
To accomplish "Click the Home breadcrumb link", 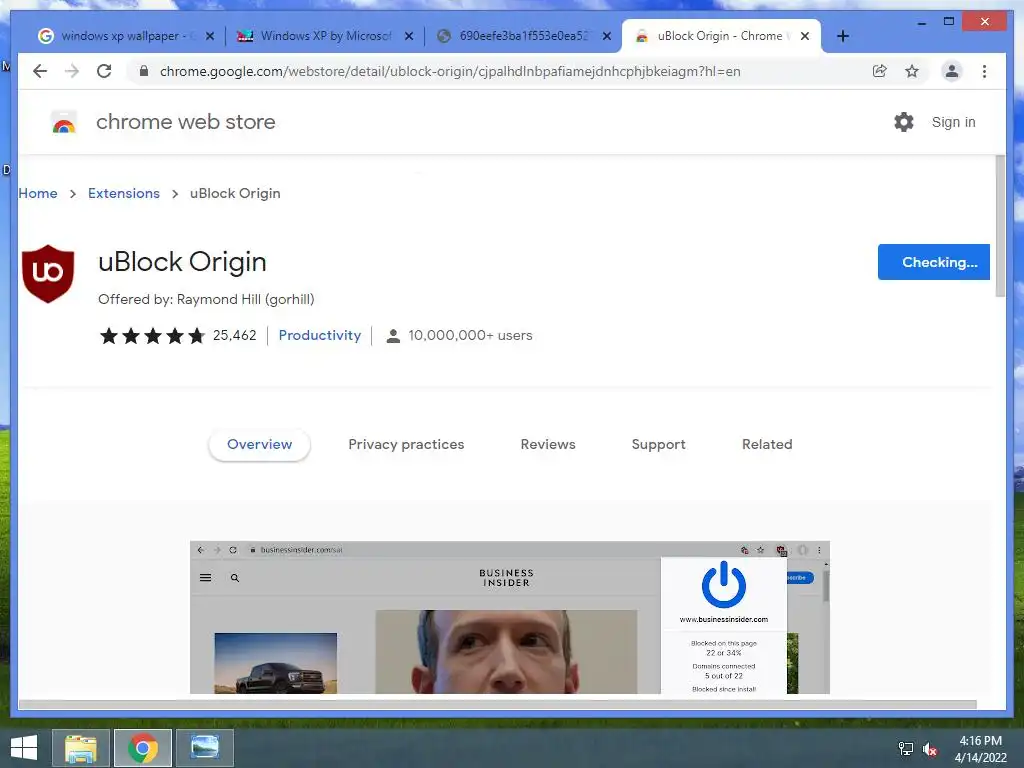I will (x=38, y=193).
